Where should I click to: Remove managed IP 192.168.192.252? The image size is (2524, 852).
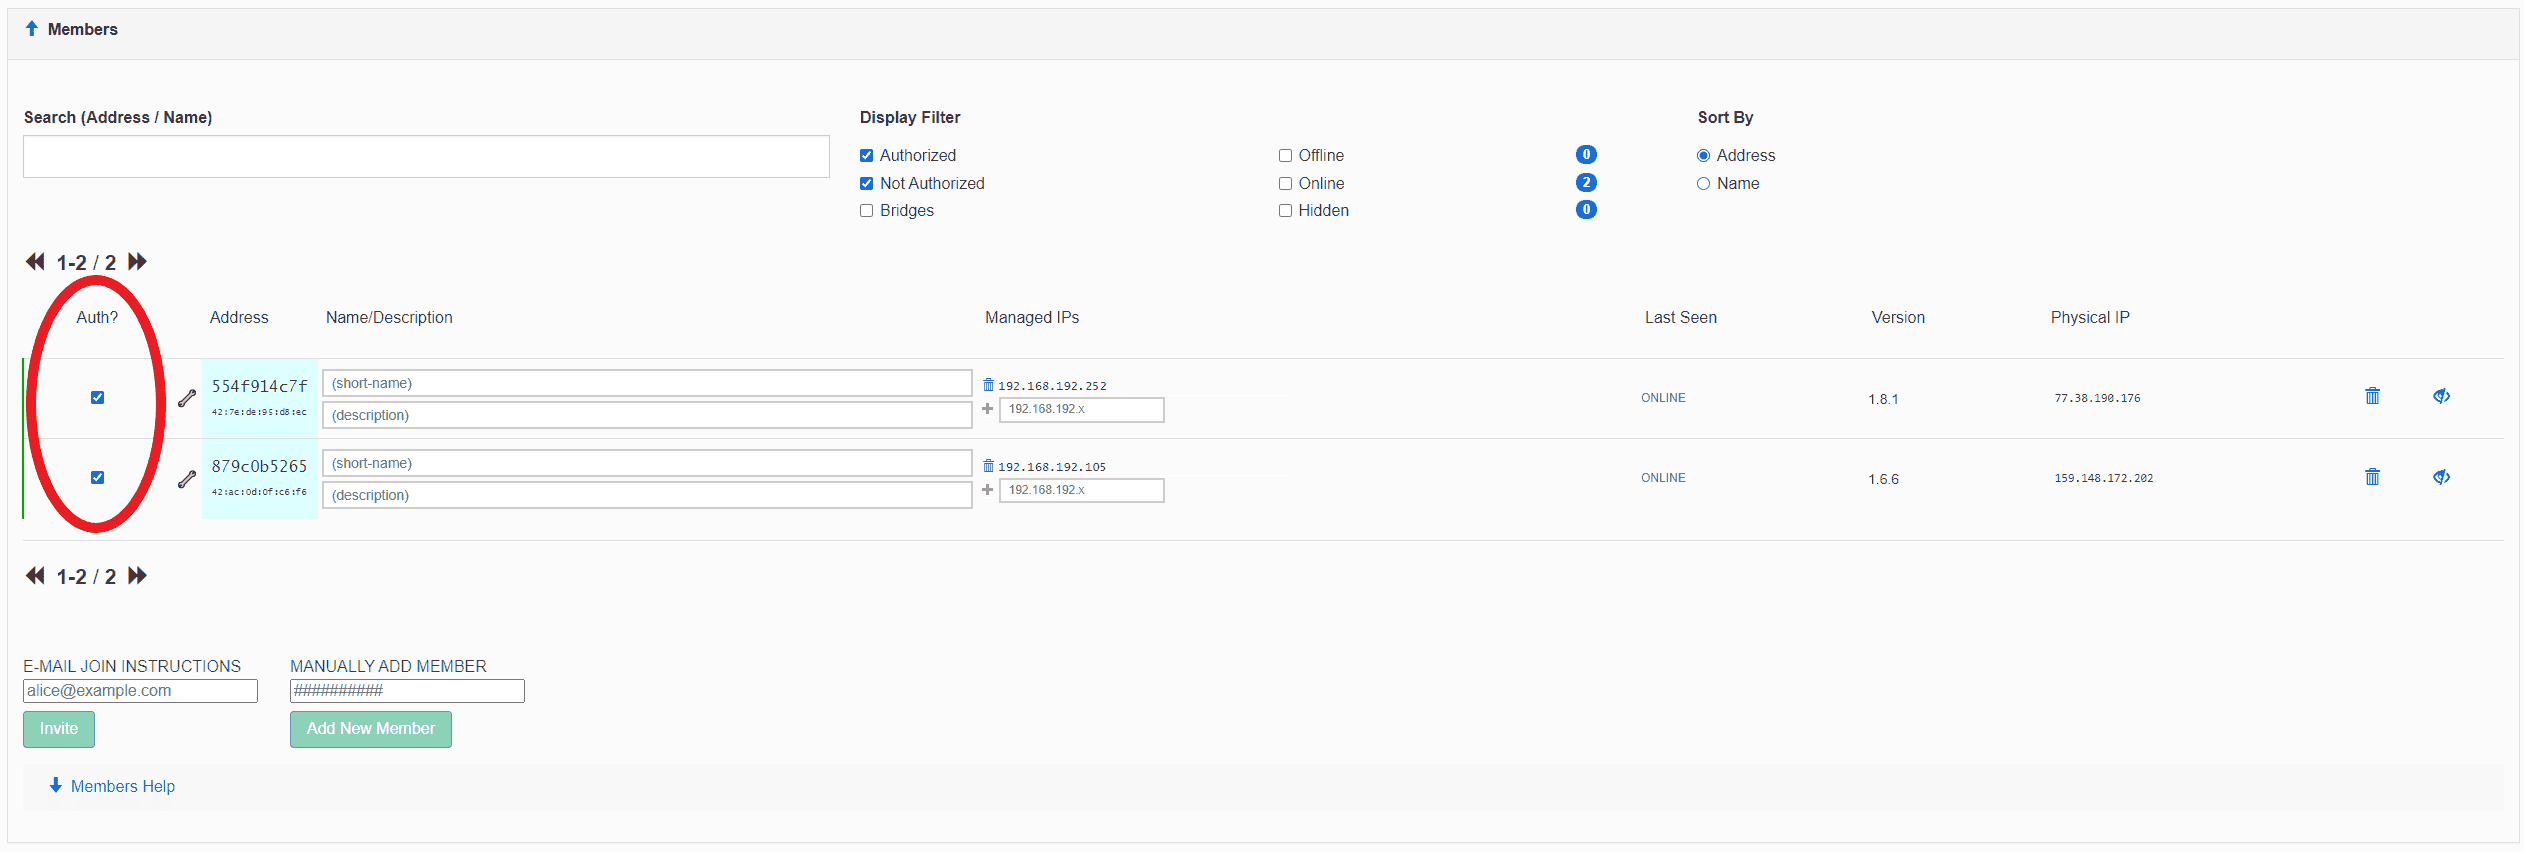(988, 385)
